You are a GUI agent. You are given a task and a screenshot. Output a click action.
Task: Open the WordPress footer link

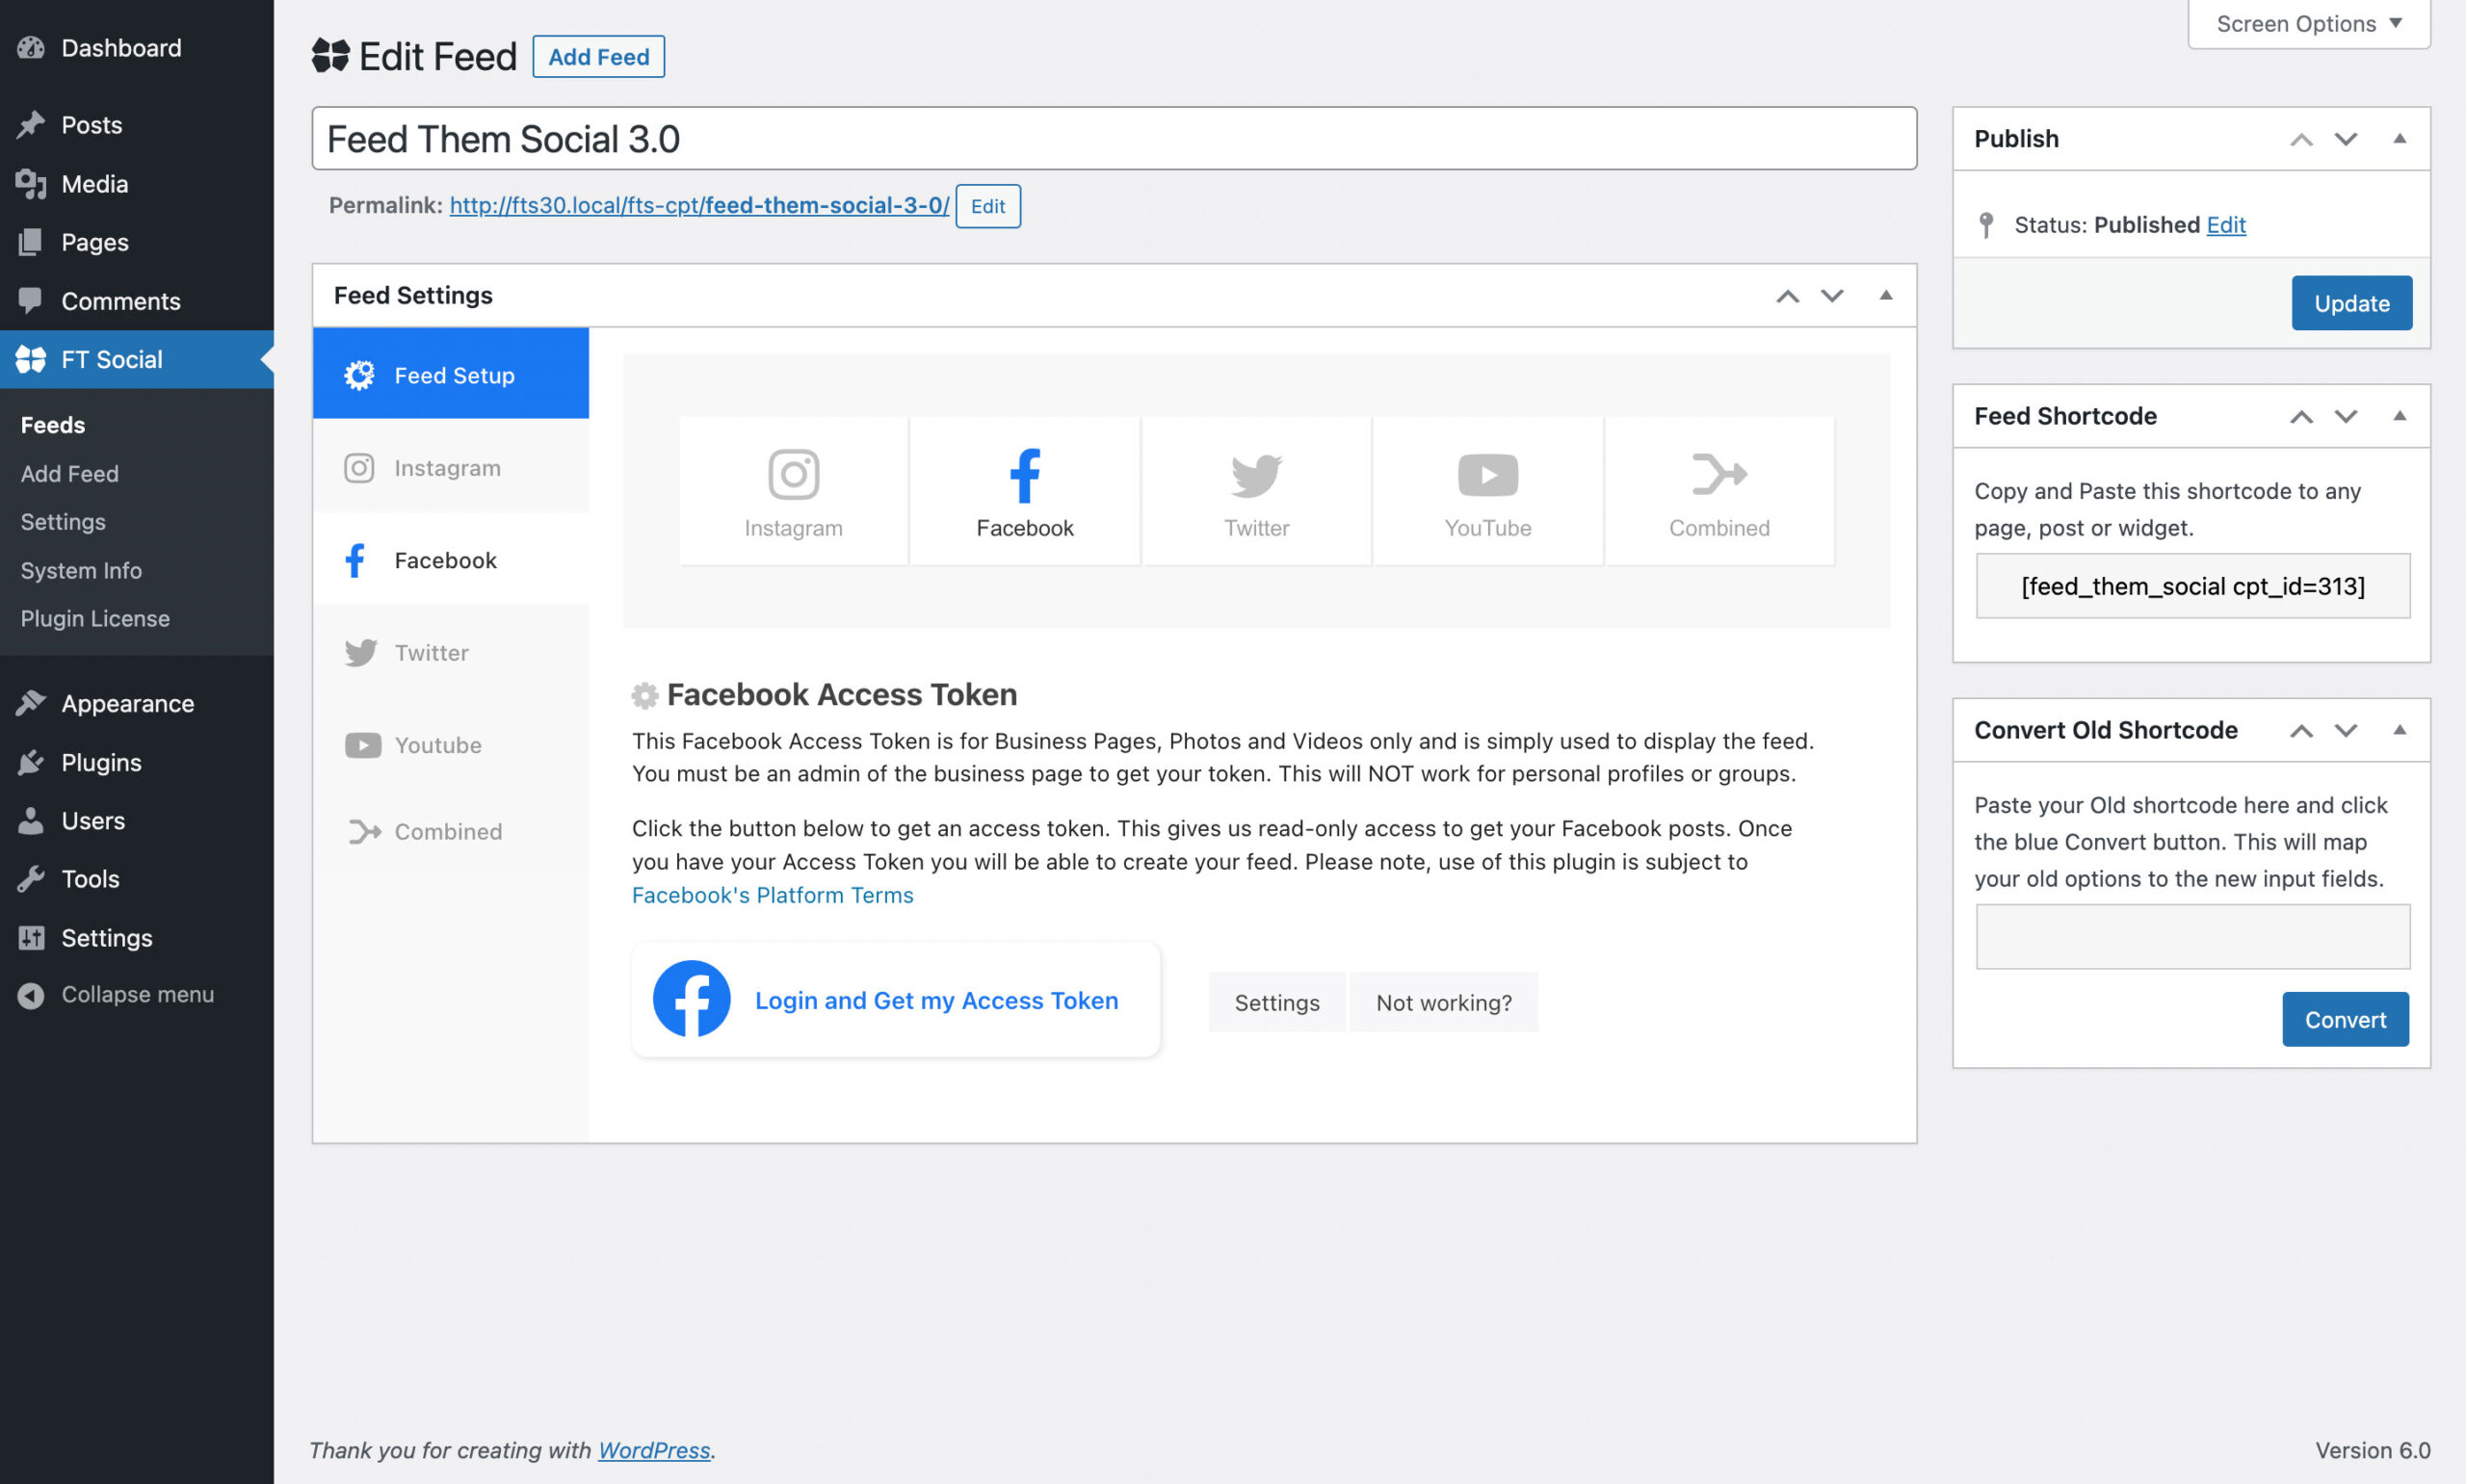point(654,1450)
